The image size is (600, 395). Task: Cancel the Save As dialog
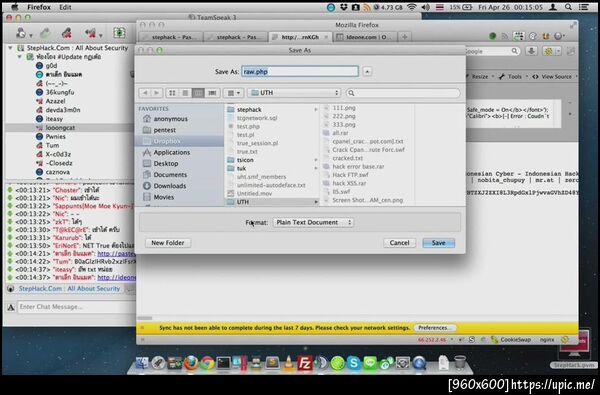tap(399, 243)
